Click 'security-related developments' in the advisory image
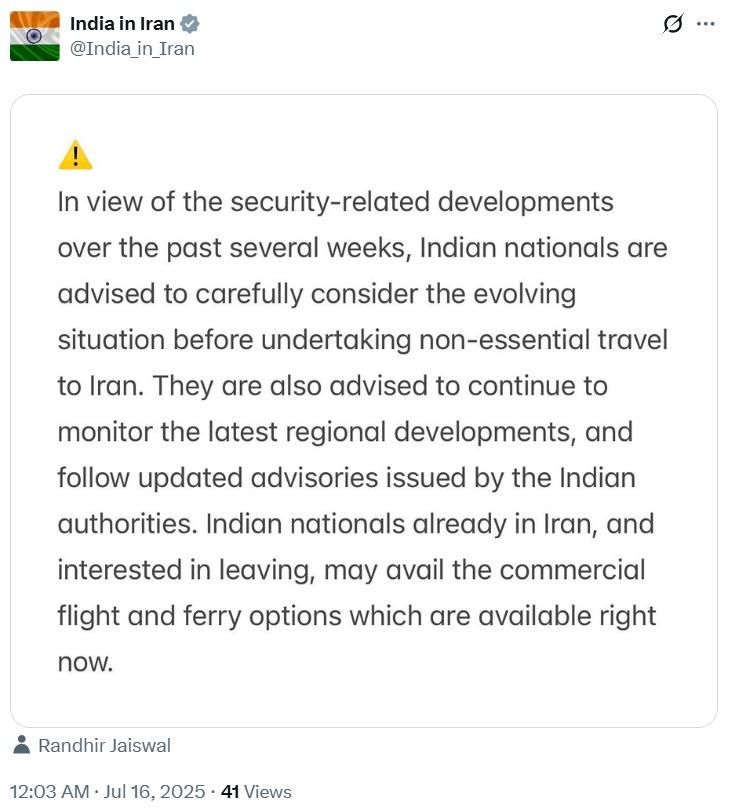 click(421, 202)
